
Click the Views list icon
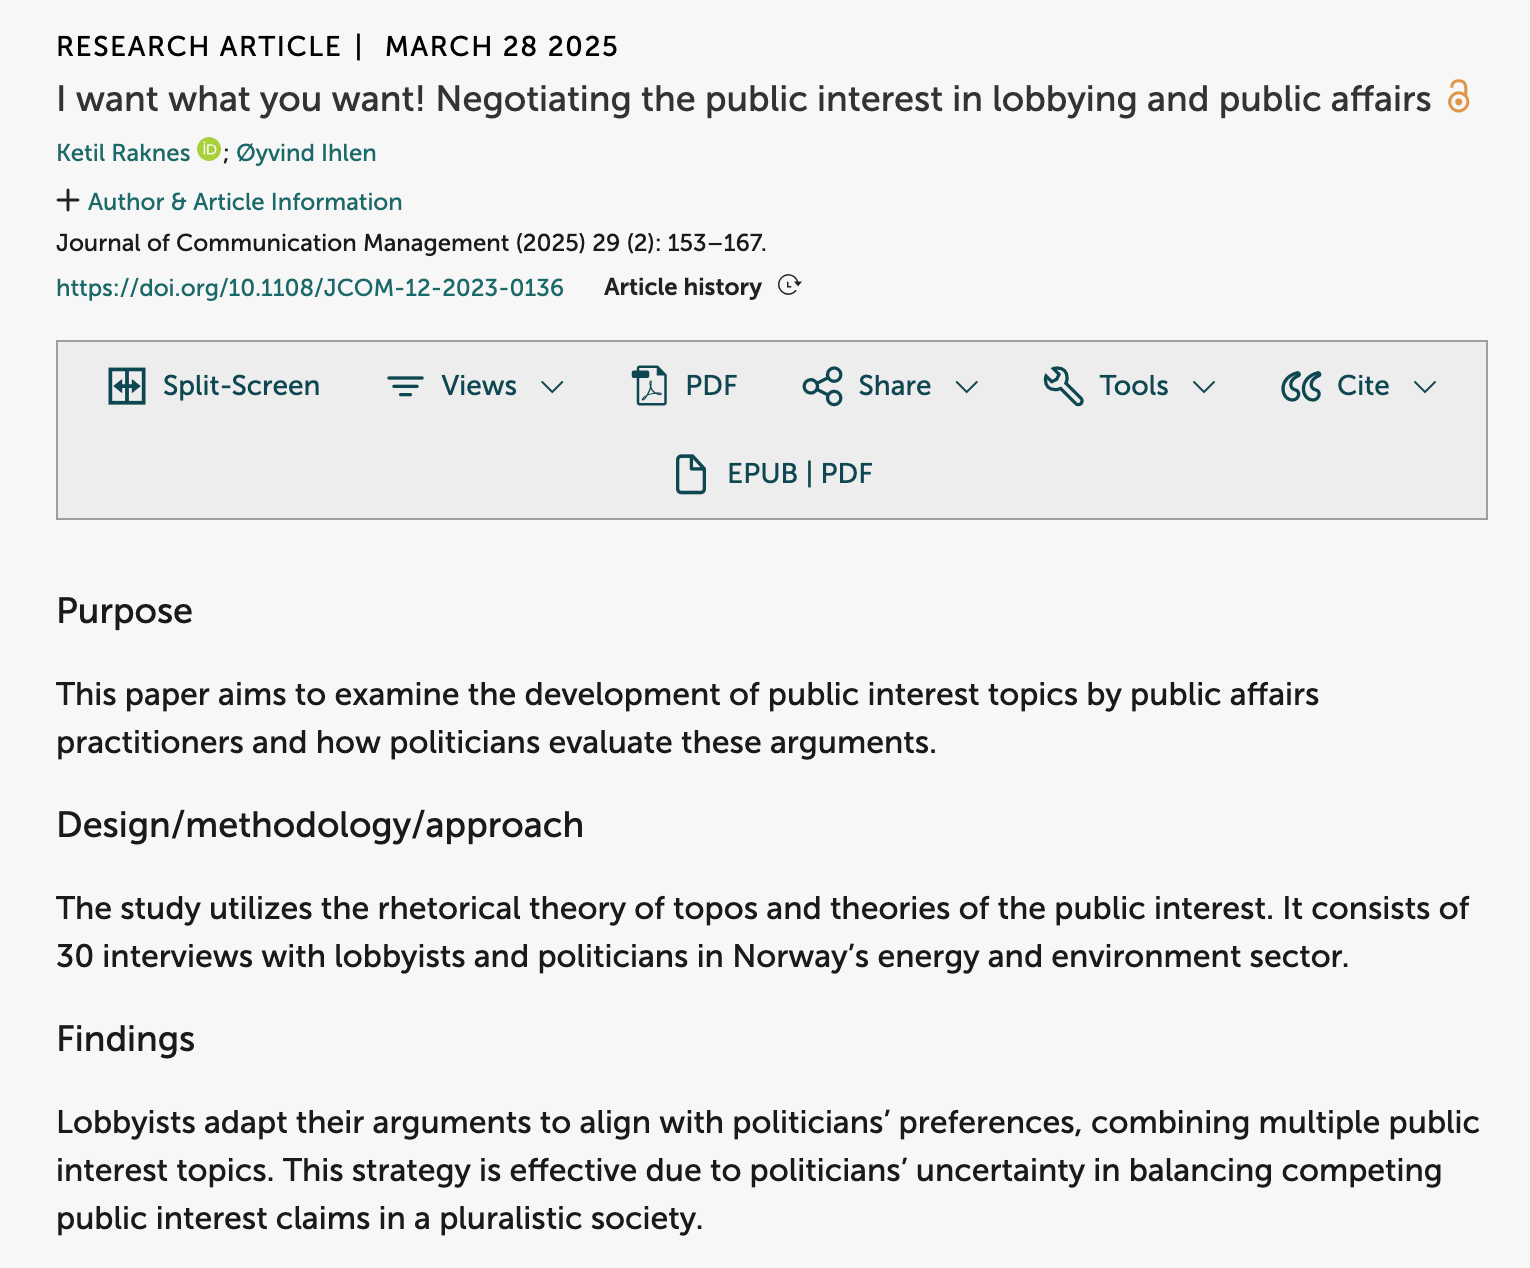tap(405, 386)
